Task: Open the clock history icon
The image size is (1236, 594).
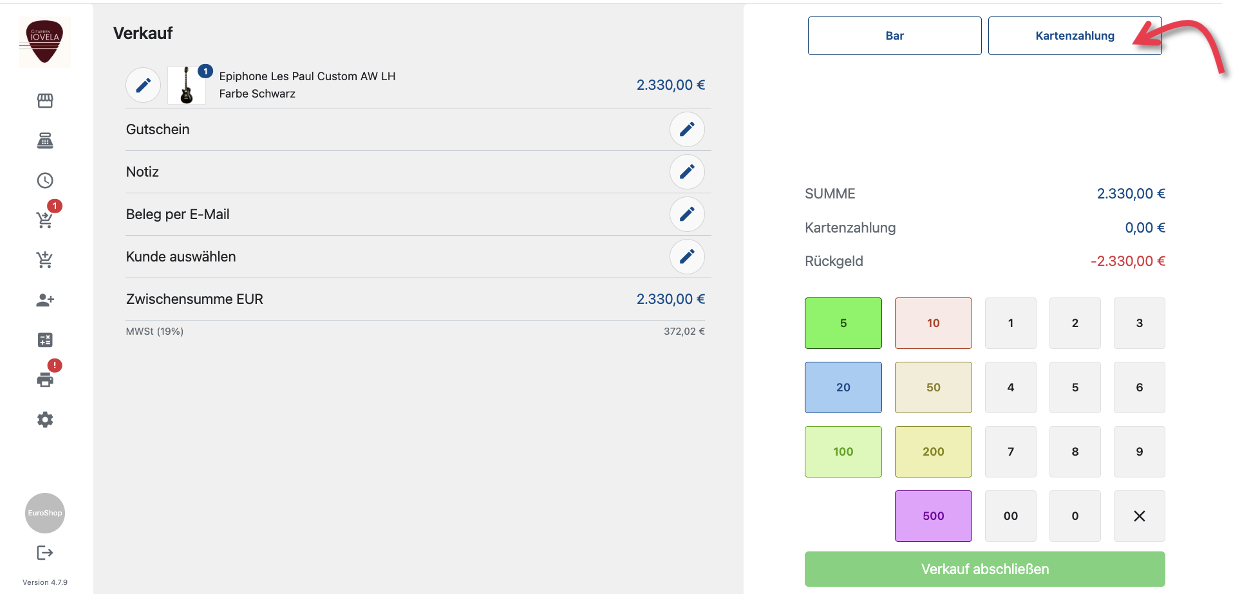Action: tap(45, 181)
